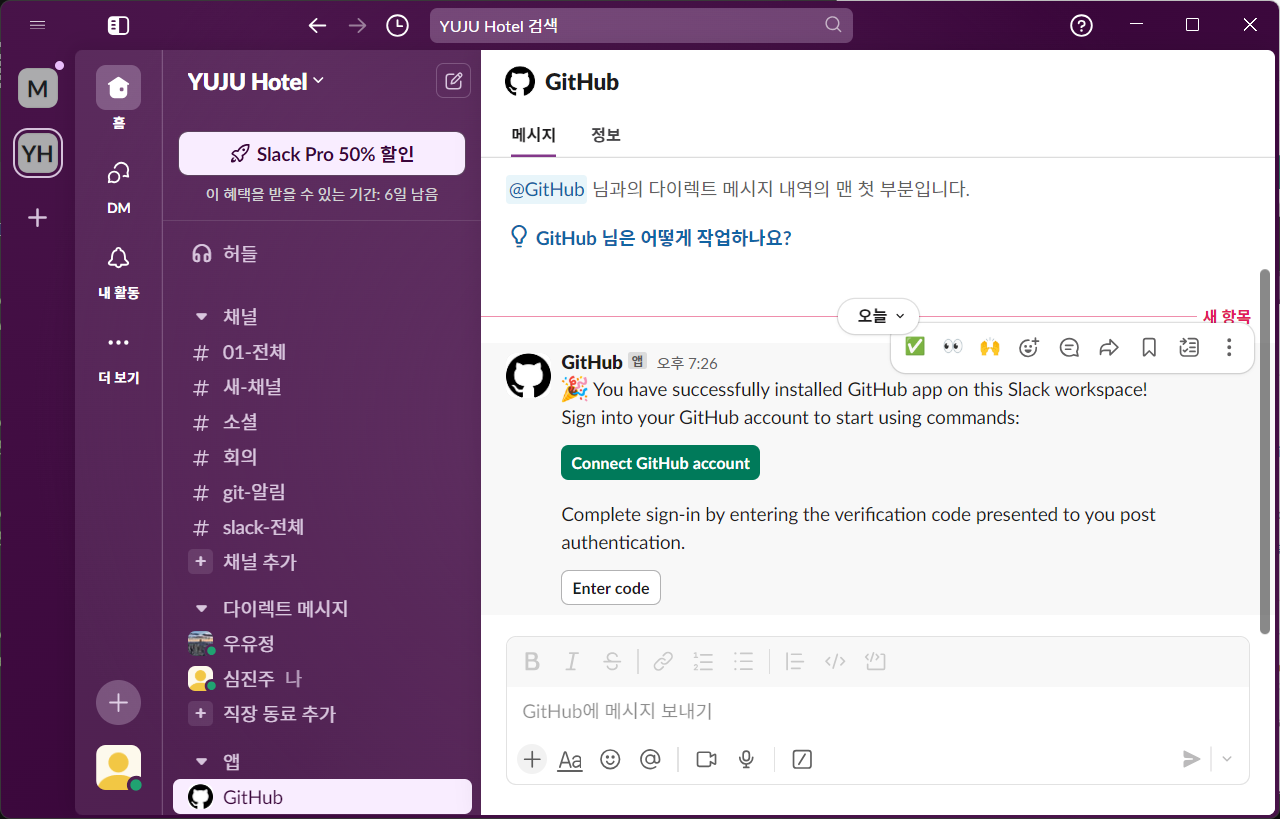Toggle bulleted list formatting
The height and width of the screenshot is (819, 1280).
(x=743, y=661)
